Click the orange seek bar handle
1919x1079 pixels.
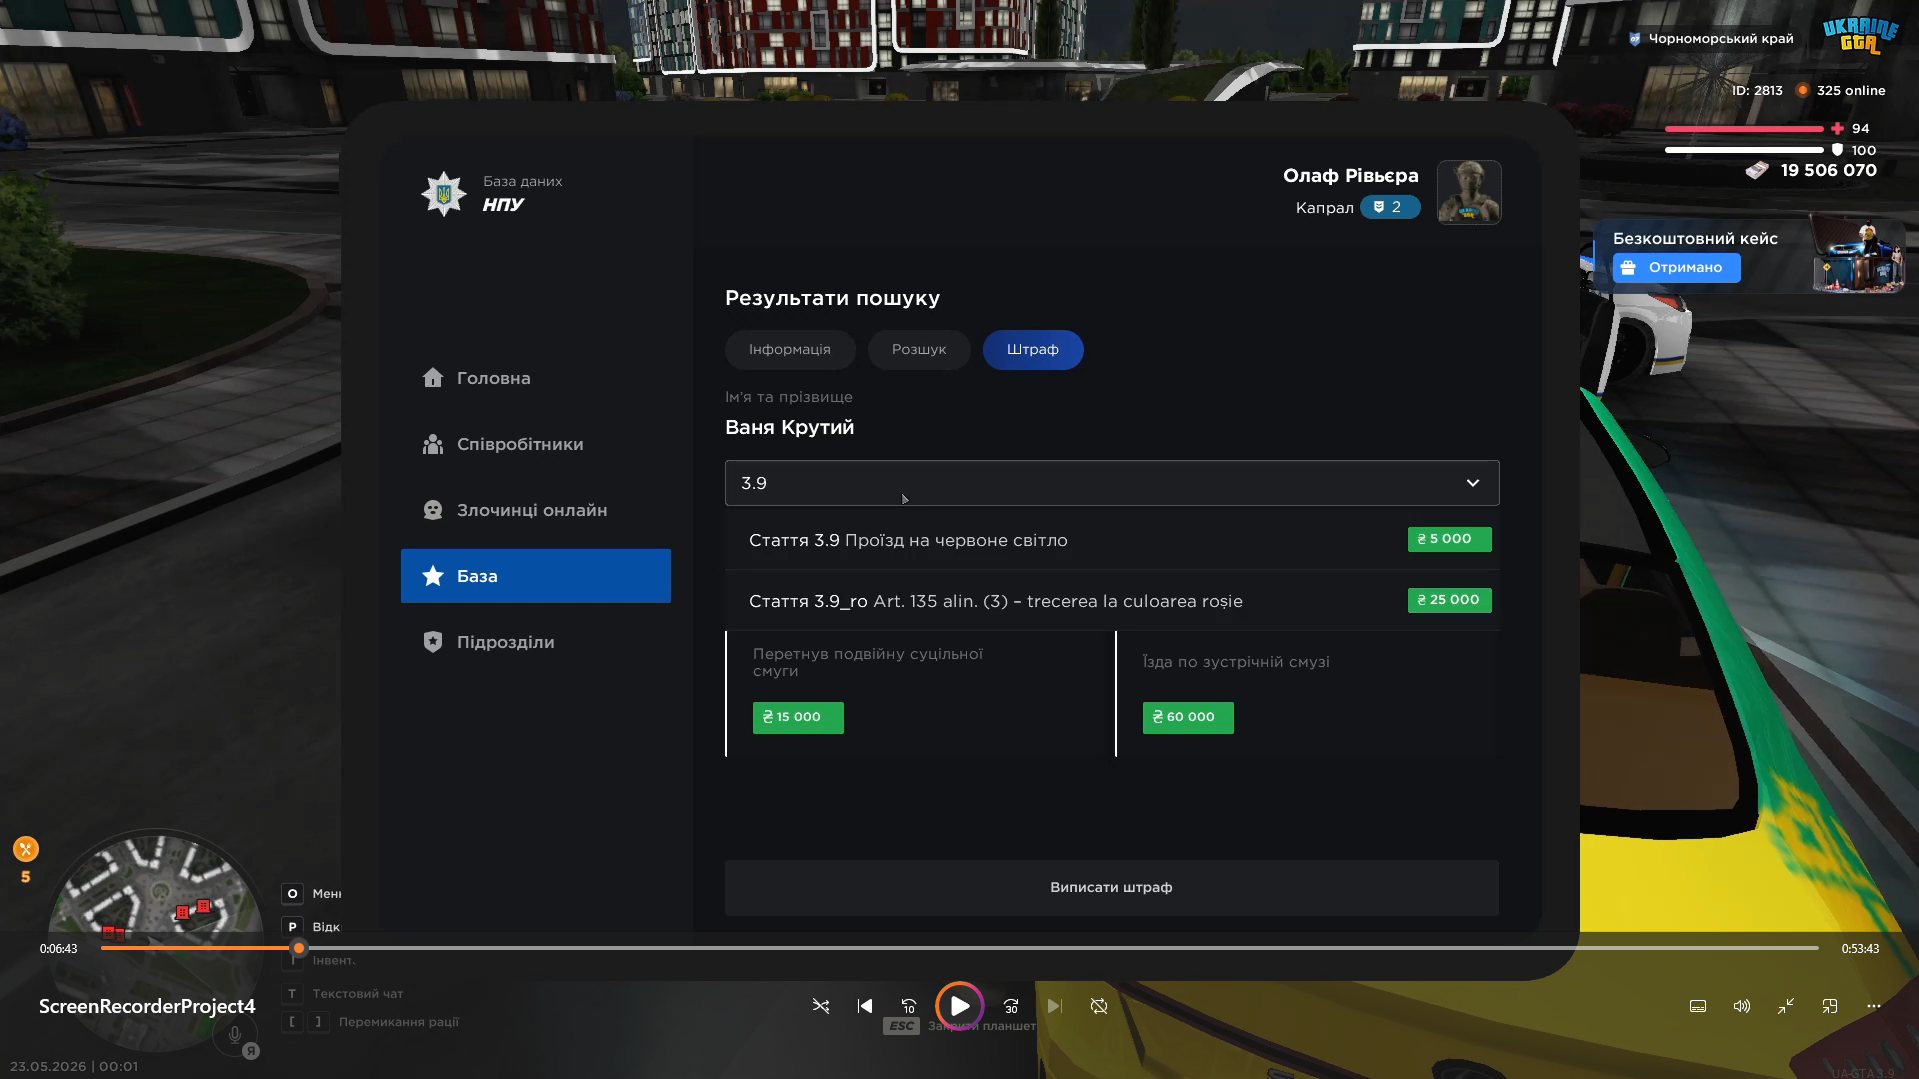coord(299,948)
